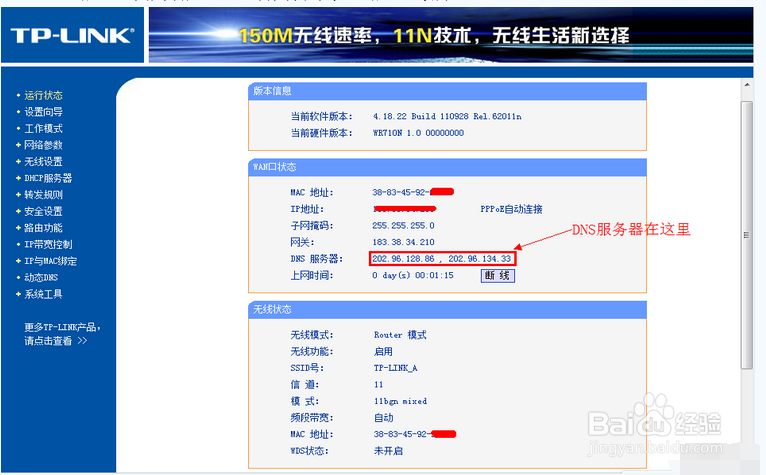Expand the IP带宽控制 menu
The width and height of the screenshot is (766, 475).
coord(48,244)
